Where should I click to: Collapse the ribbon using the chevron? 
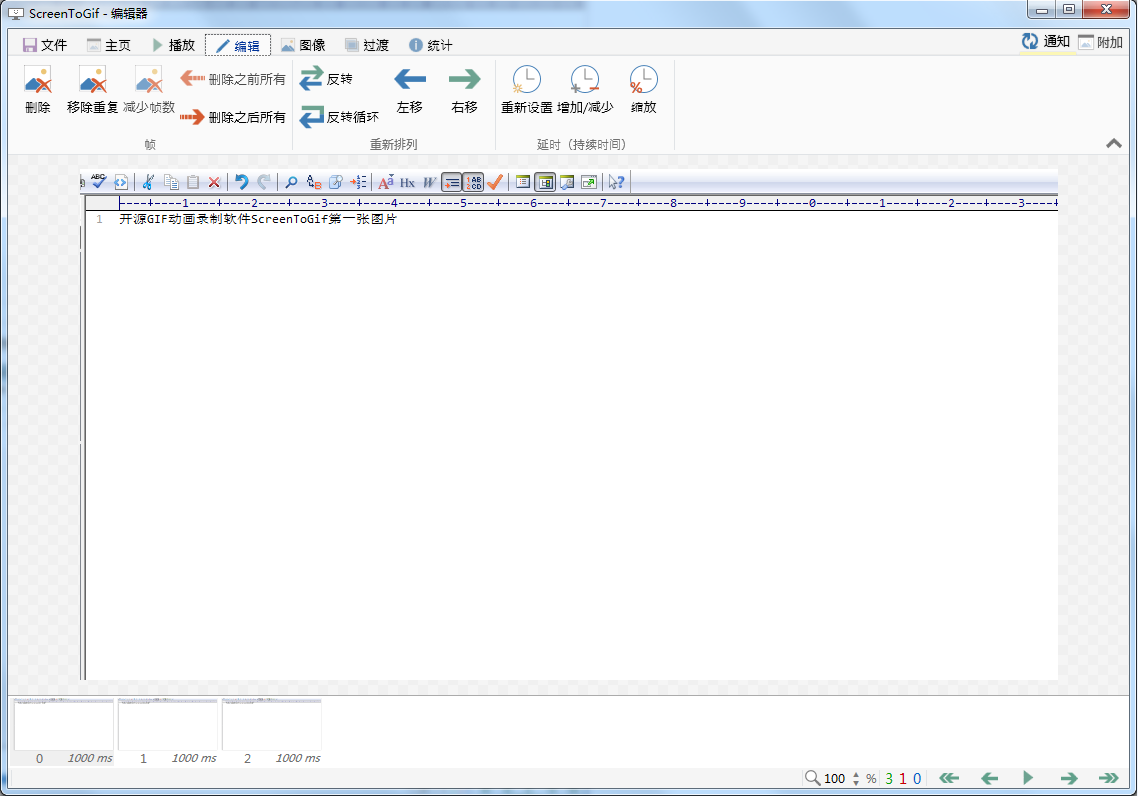pyautogui.click(x=1114, y=144)
